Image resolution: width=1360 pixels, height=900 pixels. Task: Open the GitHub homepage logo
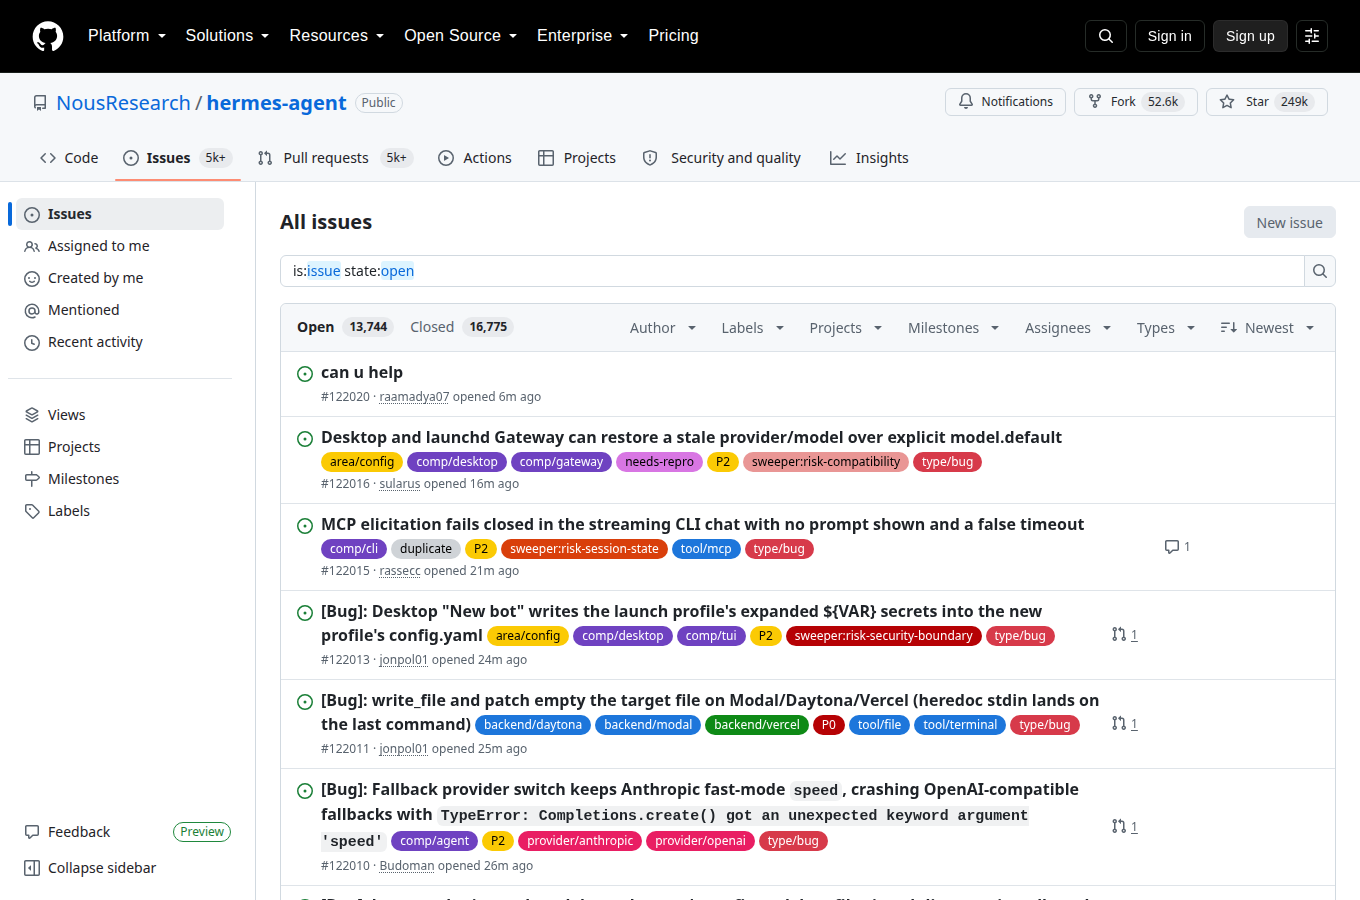(x=48, y=36)
